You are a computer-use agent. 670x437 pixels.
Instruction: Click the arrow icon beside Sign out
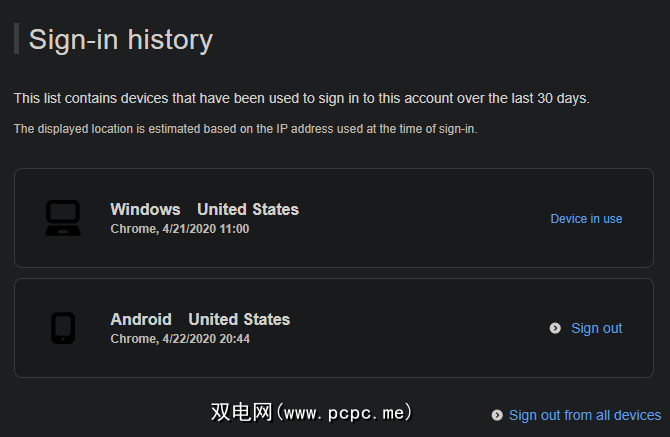coord(555,328)
